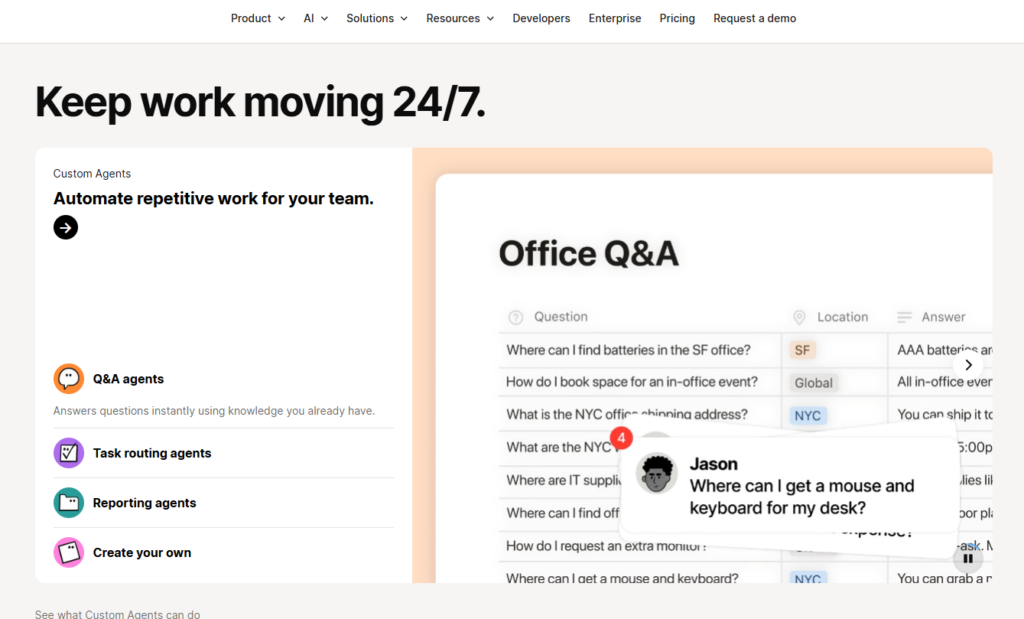Click the NYC tag in shipping address row
Screen dimensions: 1024x619
[808, 416]
